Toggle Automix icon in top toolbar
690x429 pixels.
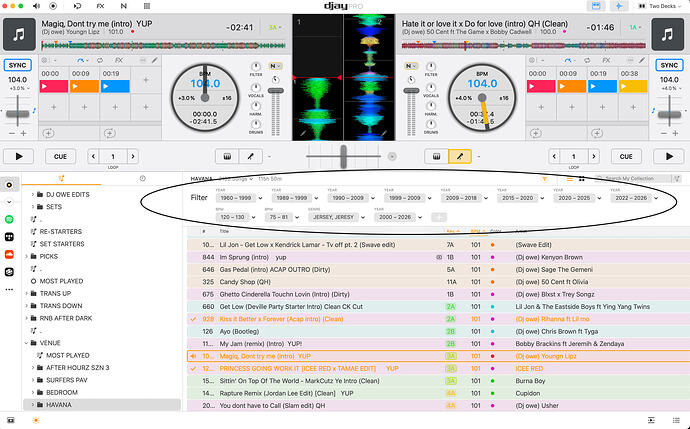(77, 6)
